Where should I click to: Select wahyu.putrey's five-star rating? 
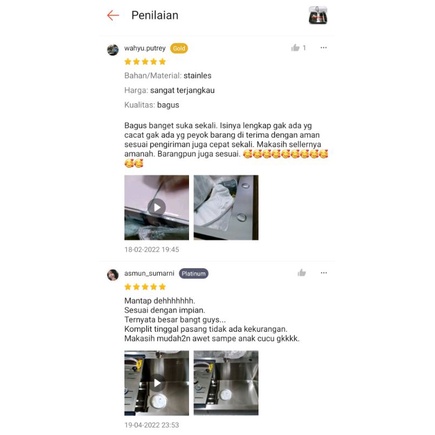point(145,62)
